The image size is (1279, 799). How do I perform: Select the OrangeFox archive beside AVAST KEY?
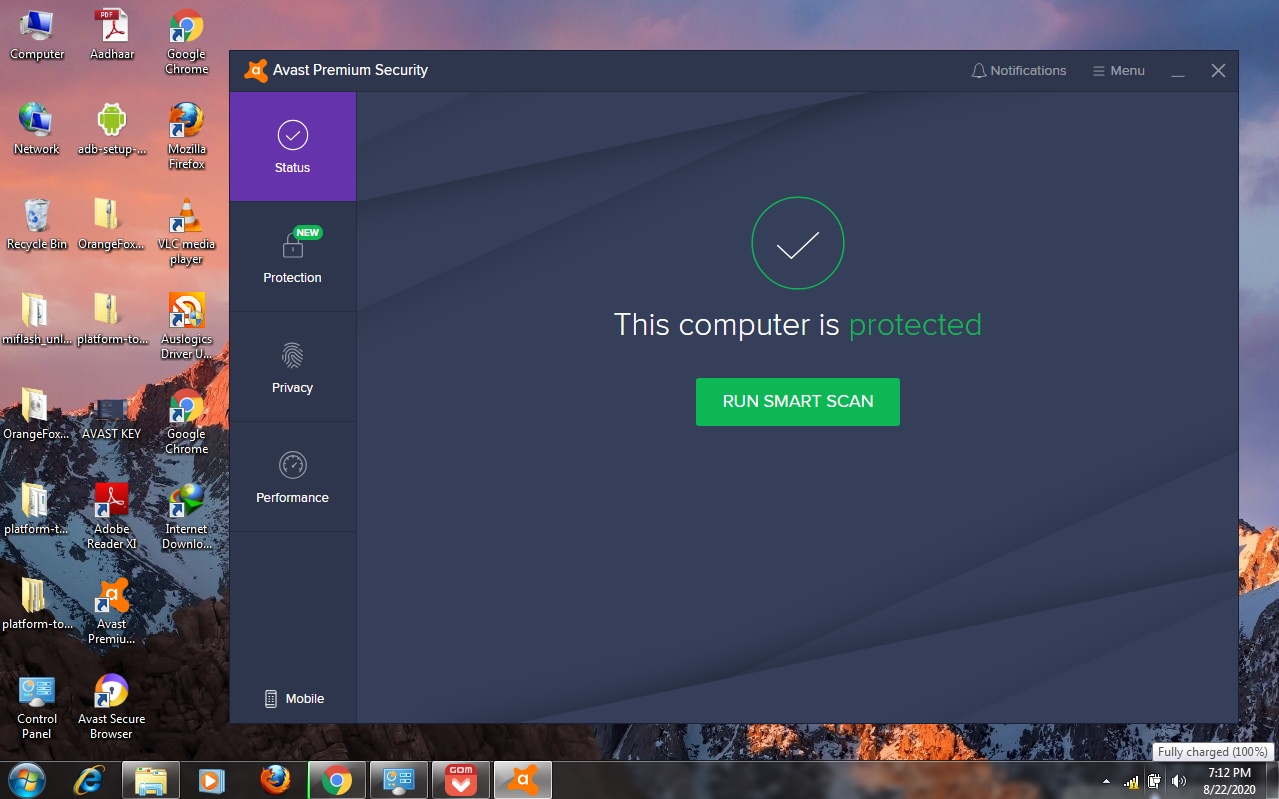pyautogui.click(x=37, y=415)
